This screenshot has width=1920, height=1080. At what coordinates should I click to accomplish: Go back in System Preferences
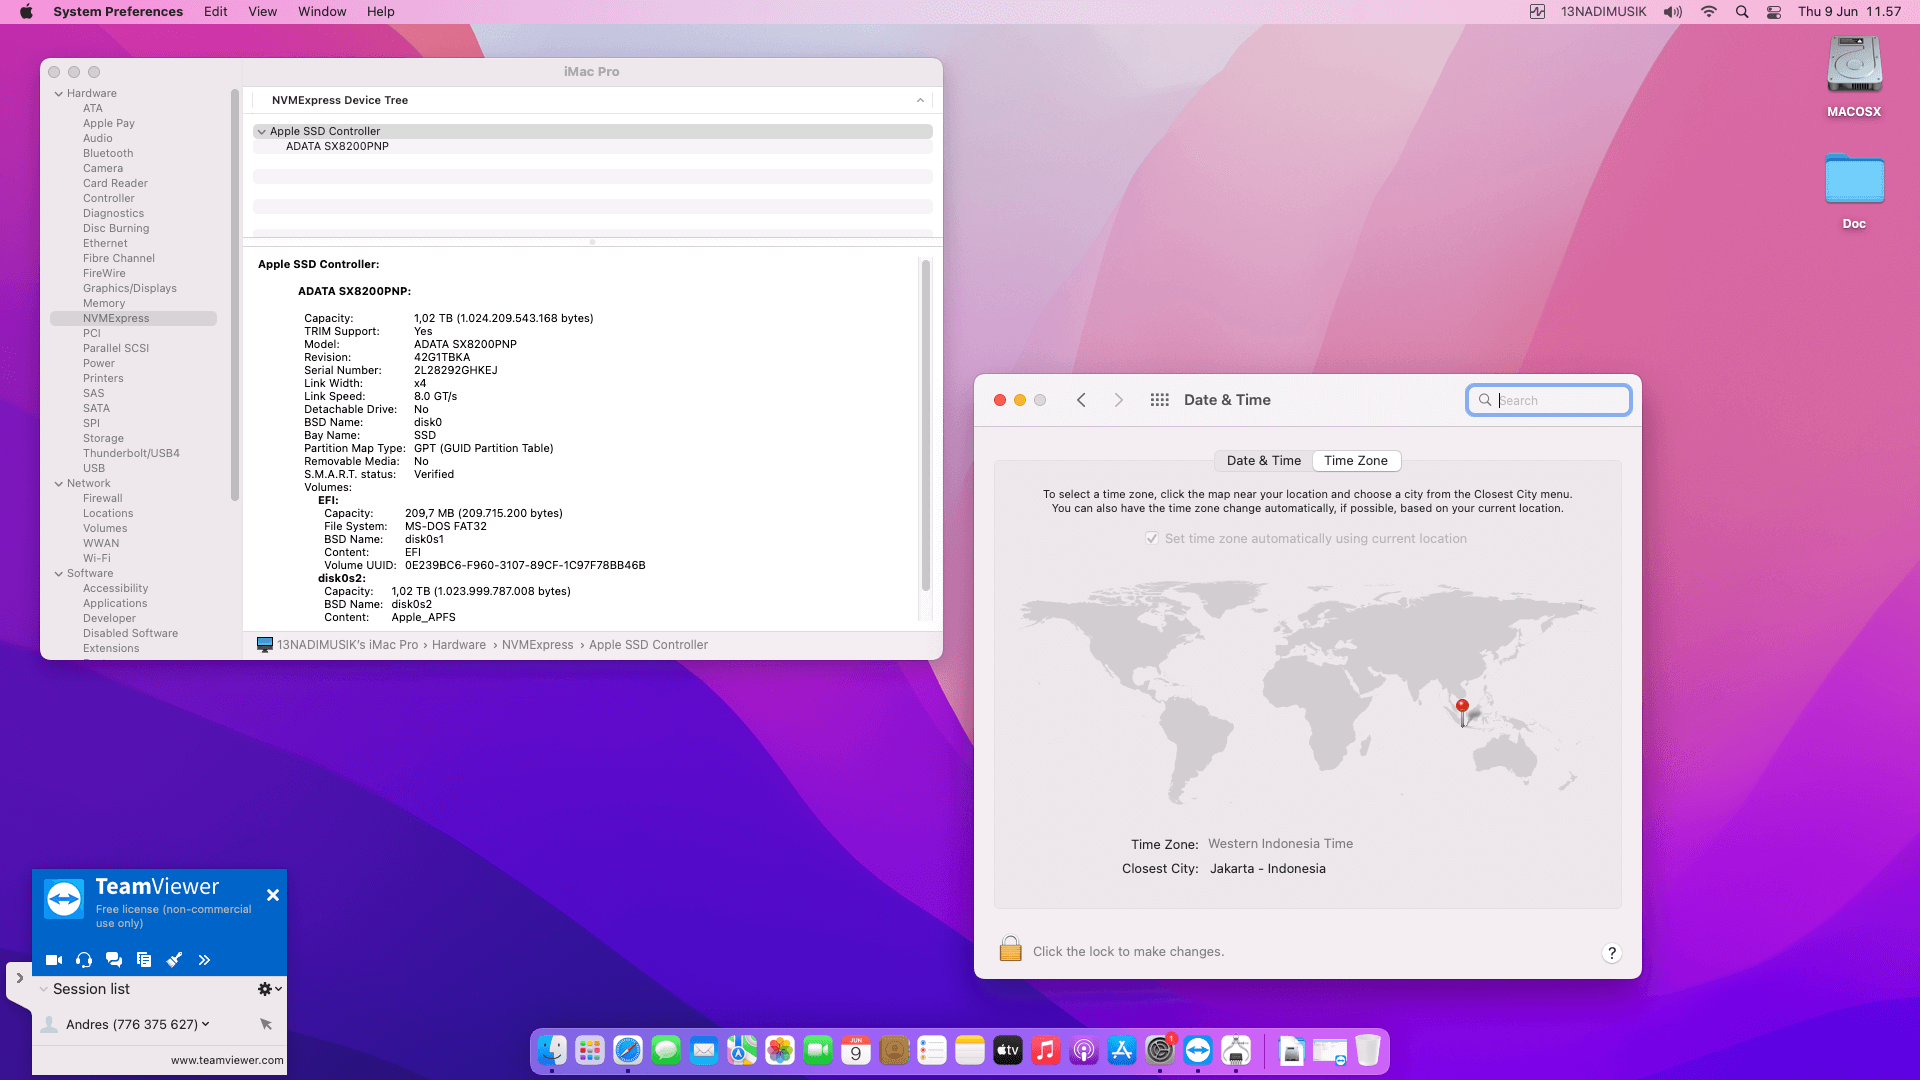tap(1081, 400)
